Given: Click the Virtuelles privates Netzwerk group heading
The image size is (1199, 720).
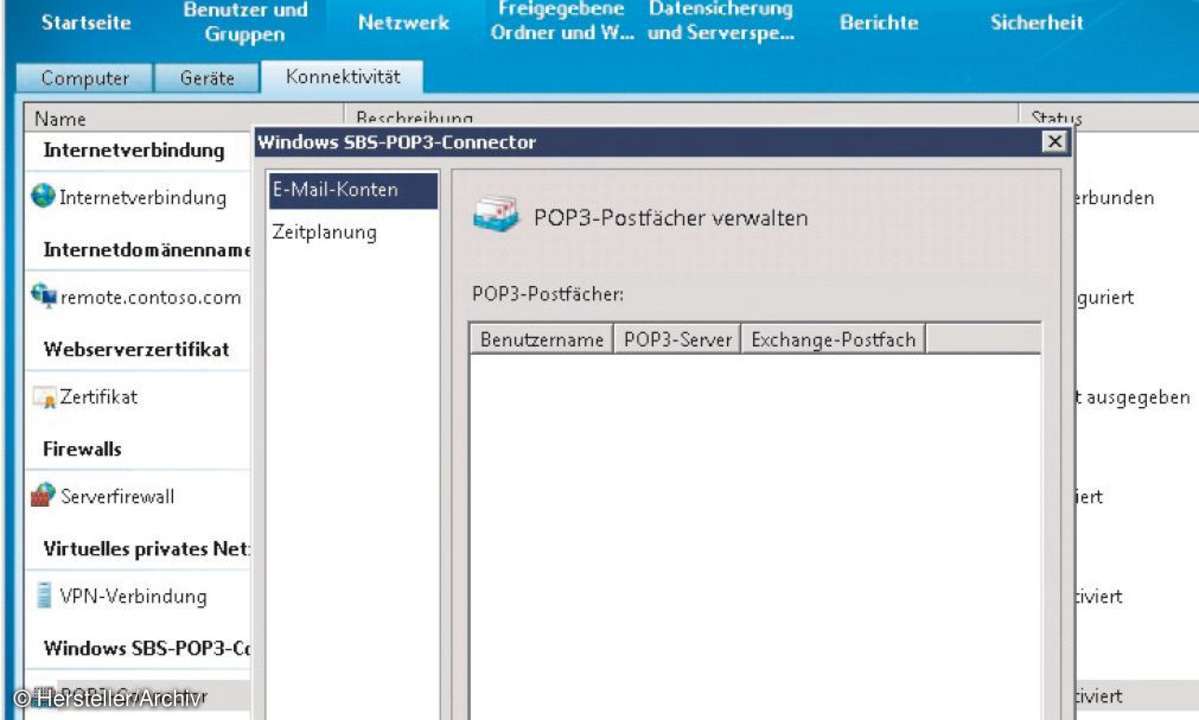Looking at the screenshot, I should (146, 549).
